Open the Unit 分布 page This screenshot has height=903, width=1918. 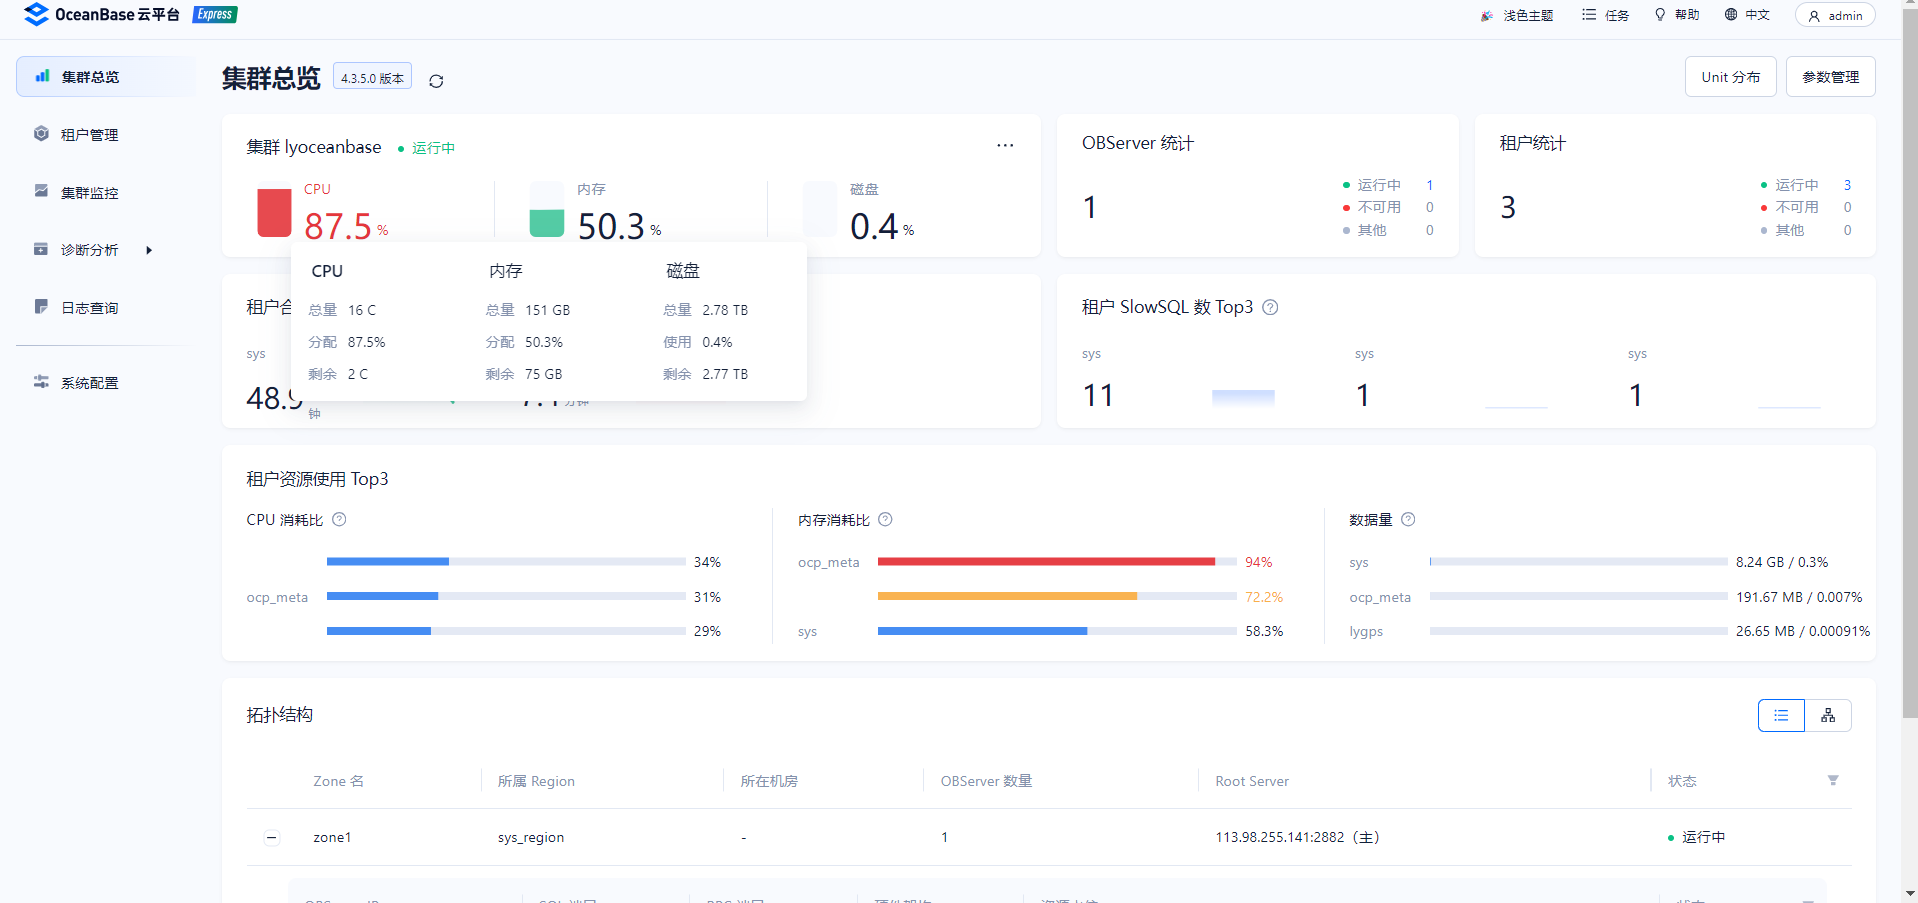[x=1730, y=77]
